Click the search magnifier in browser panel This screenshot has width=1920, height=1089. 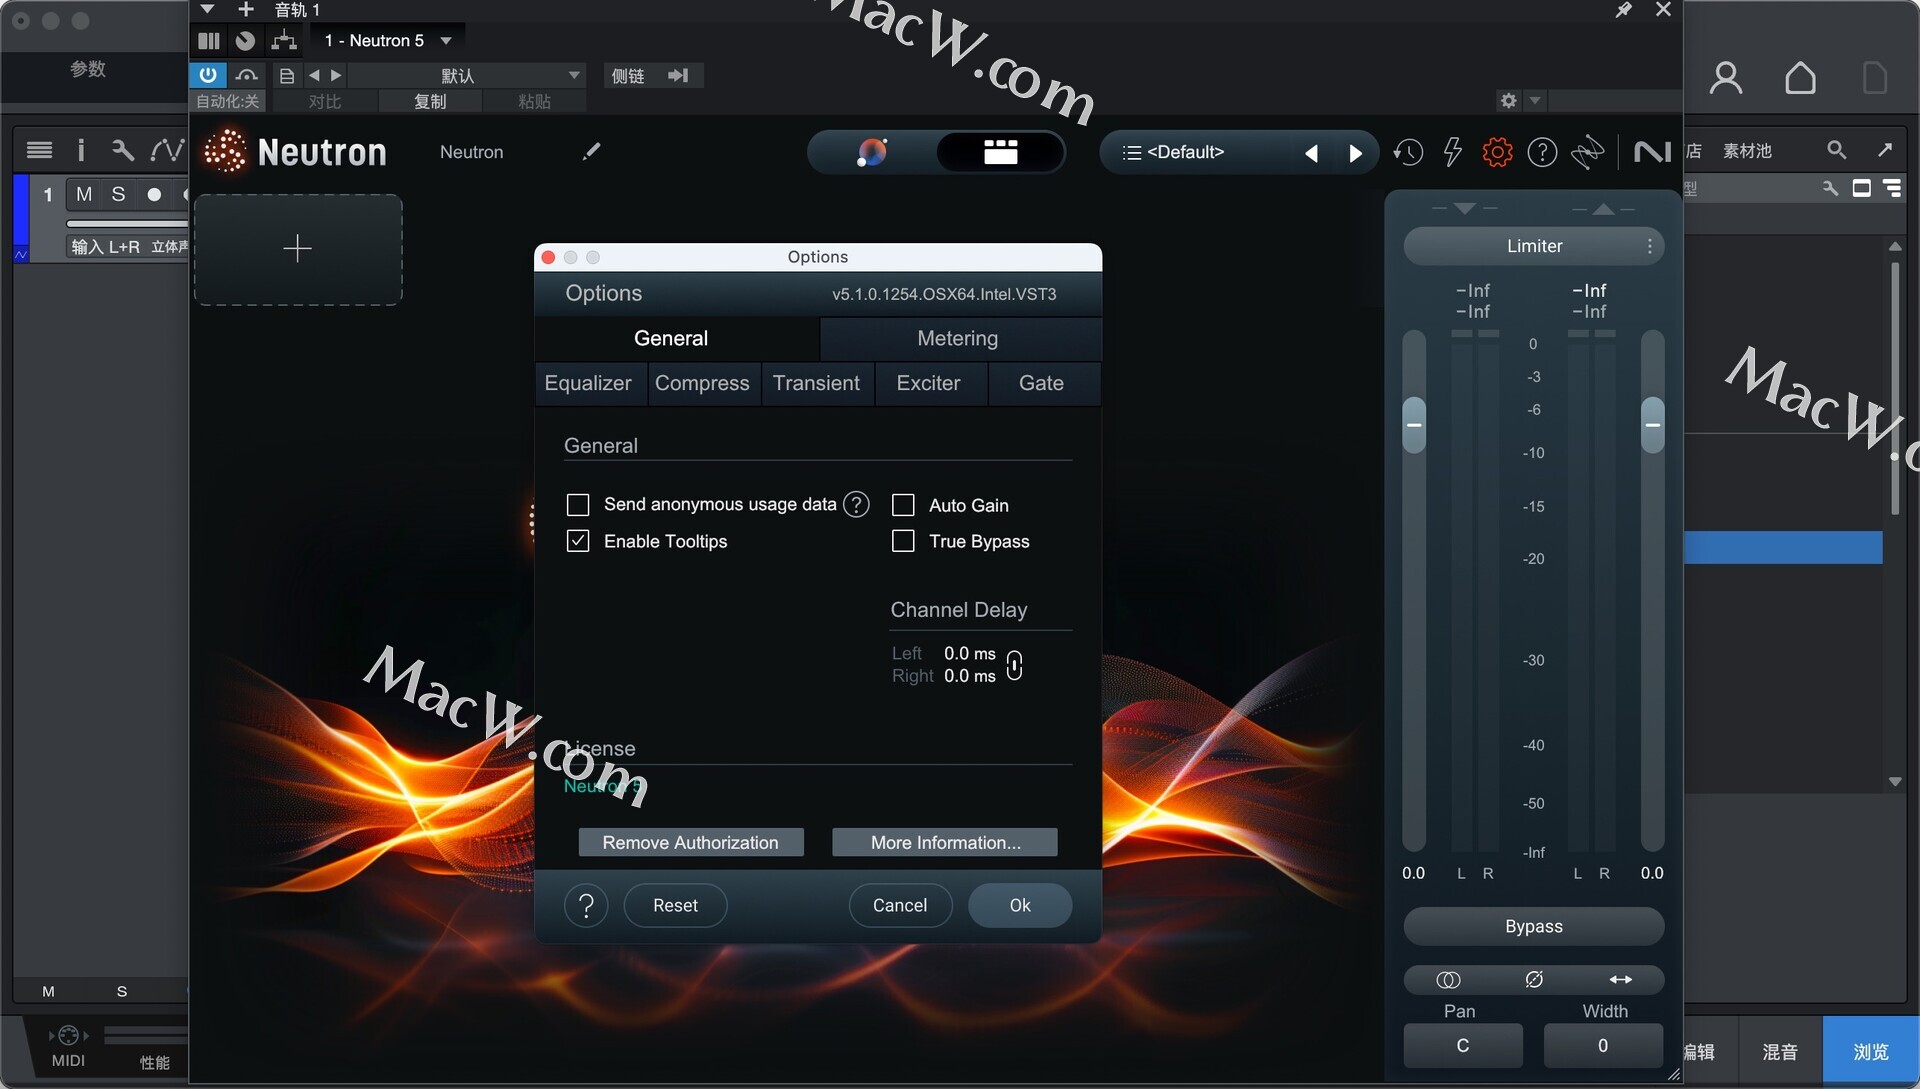[1836, 150]
